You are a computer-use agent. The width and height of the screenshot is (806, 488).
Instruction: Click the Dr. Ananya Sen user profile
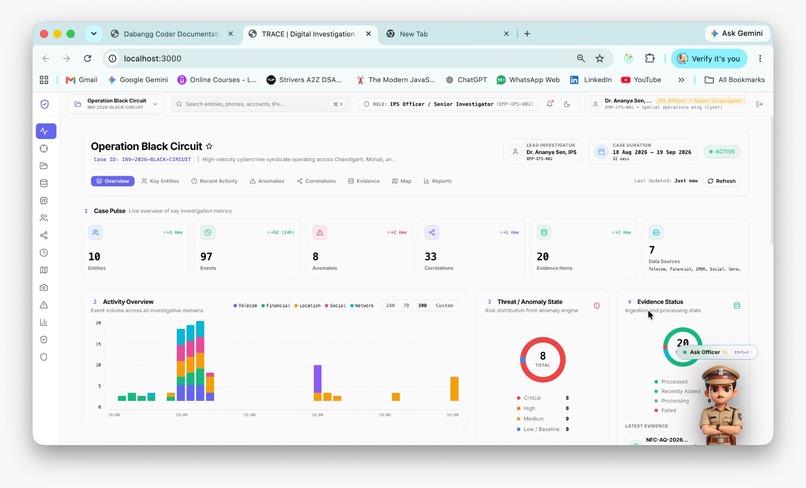pos(667,104)
